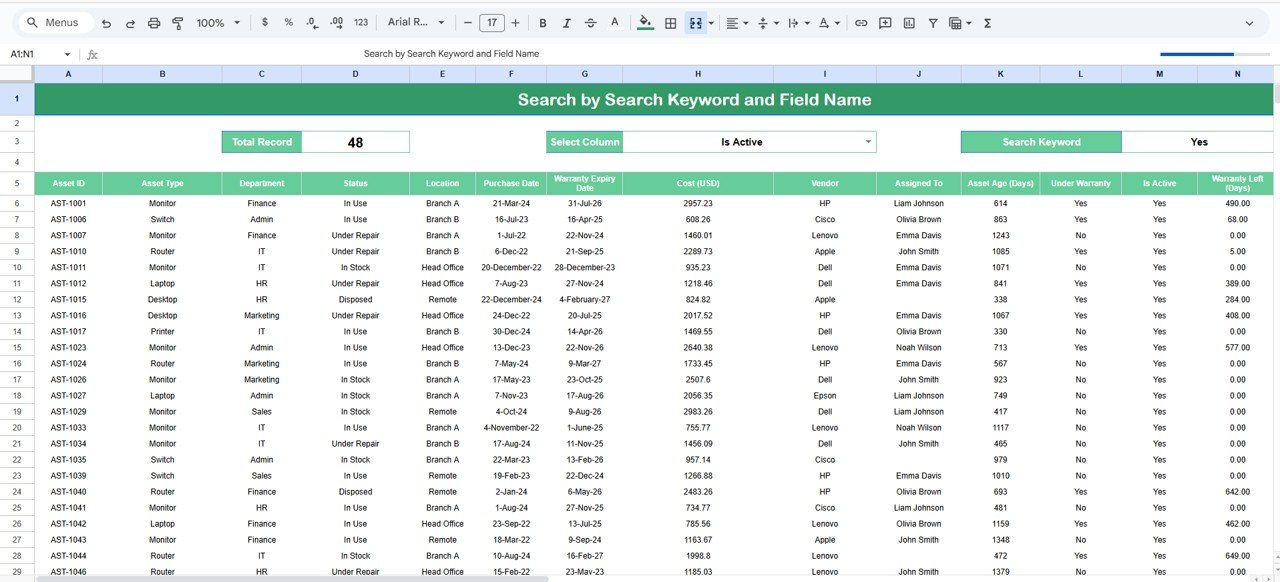Screen dimensions: 1280x582
Task: Click the Undo button
Action: (105, 22)
